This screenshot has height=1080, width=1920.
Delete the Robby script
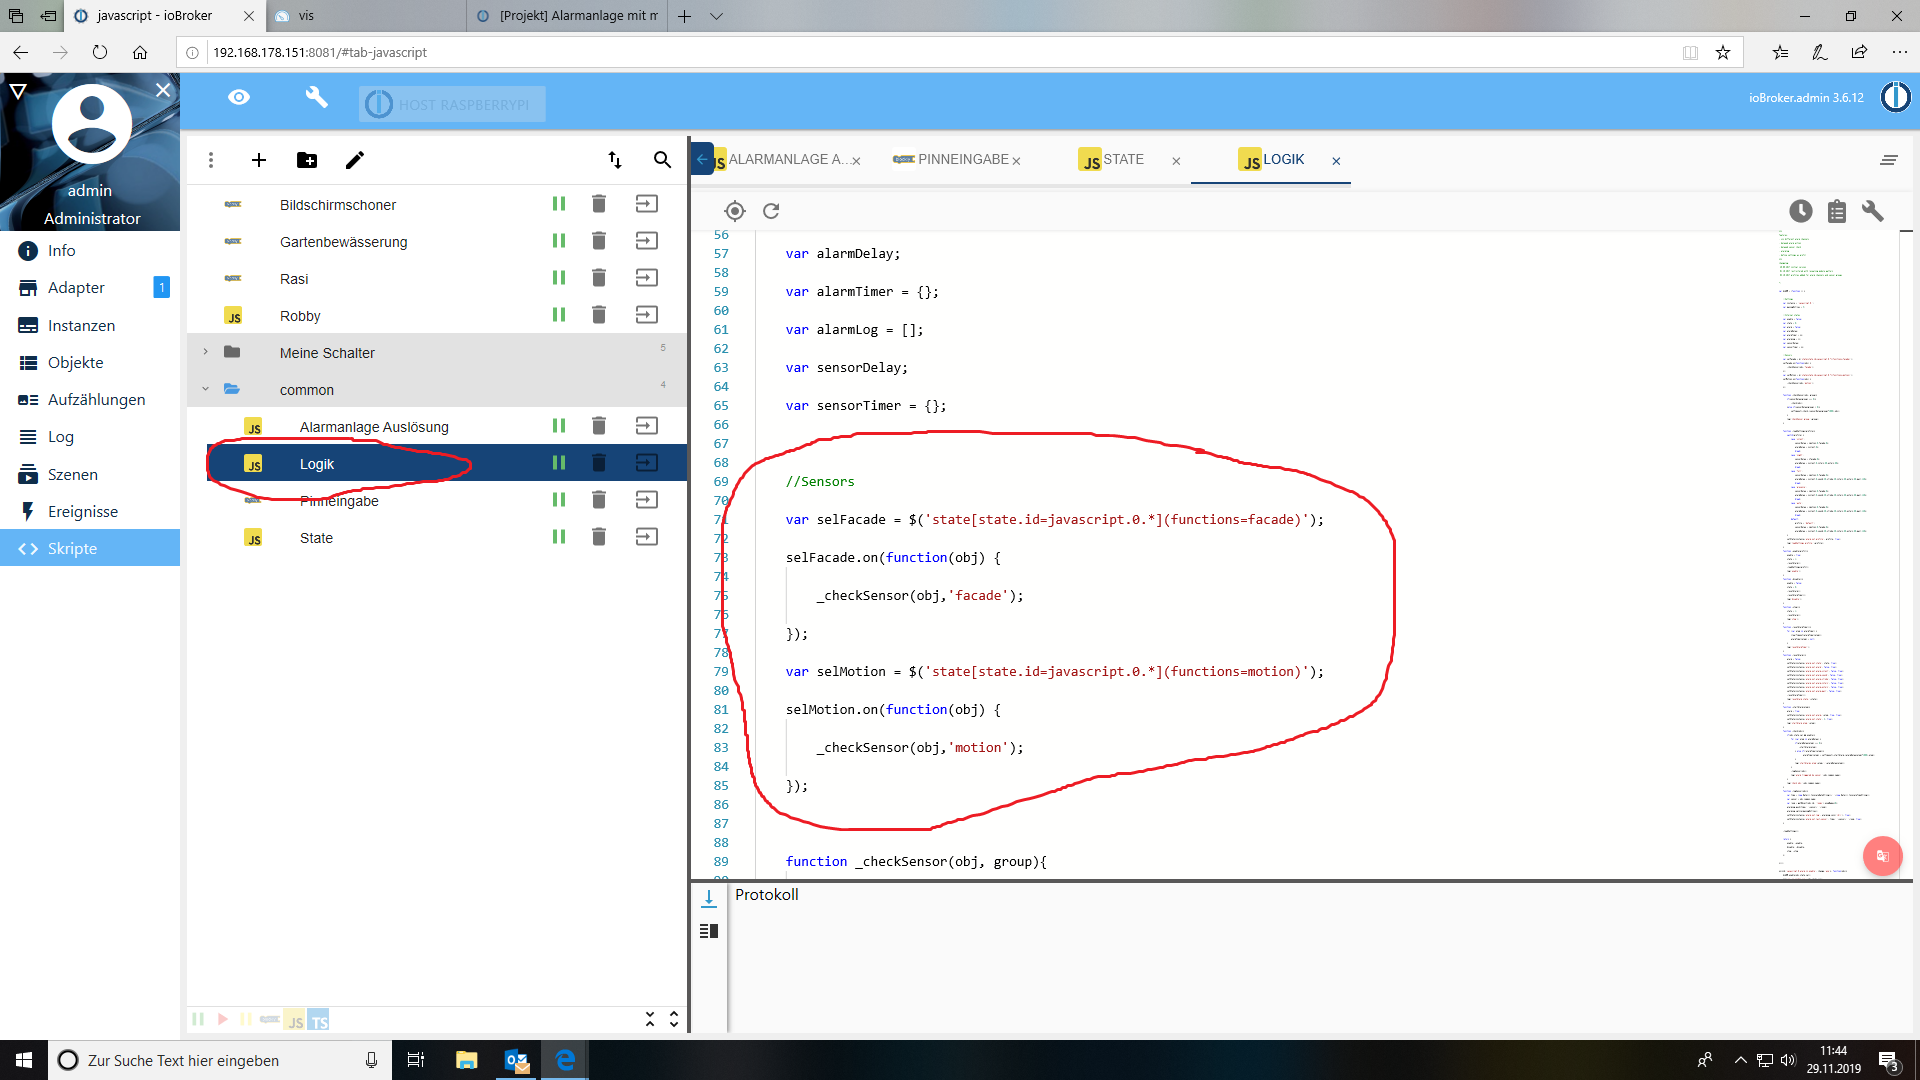coord(599,315)
